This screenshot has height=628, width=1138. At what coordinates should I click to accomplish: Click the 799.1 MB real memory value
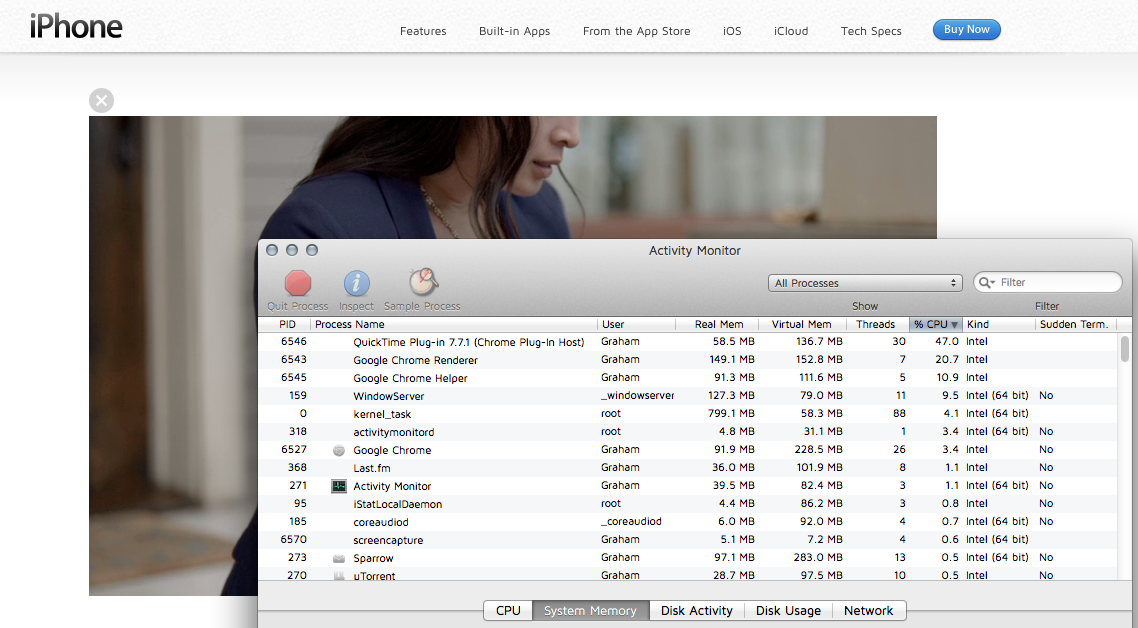tap(731, 413)
